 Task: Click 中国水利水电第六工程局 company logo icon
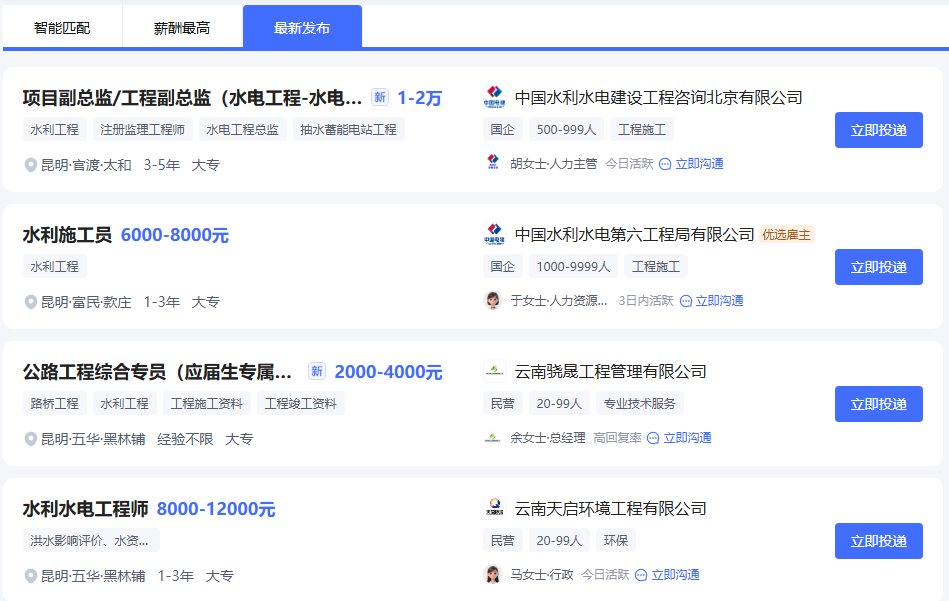tap(494, 235)
